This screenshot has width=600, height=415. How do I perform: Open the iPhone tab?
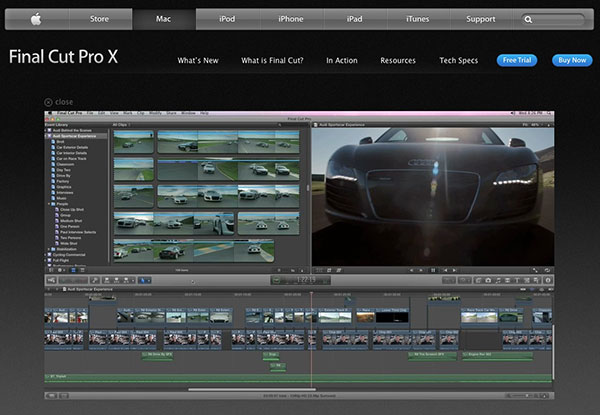pos(291,19)
